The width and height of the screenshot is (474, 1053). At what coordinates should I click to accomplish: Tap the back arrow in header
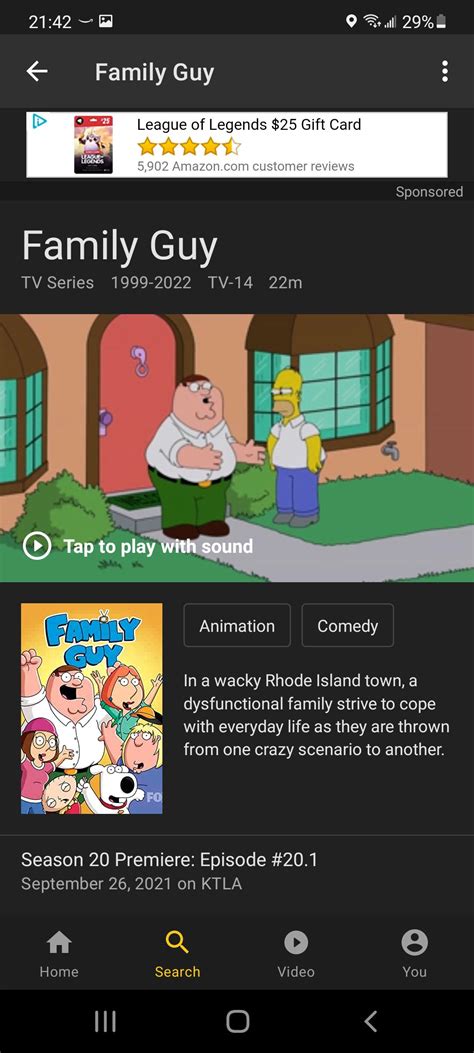click(37, 71)
